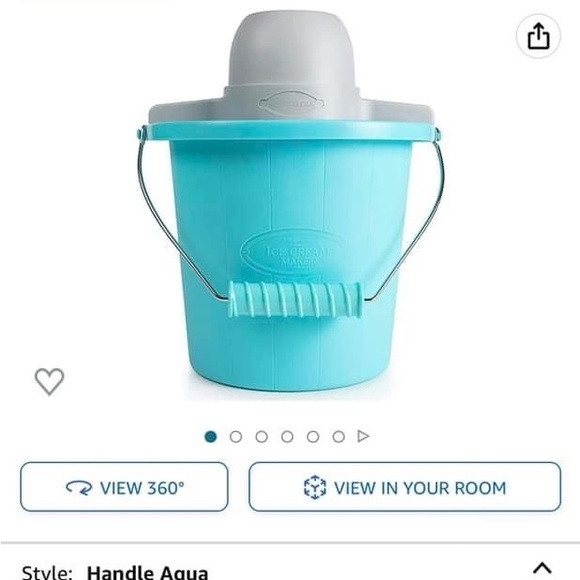This screenshot has height=580, width=580.
Task: Click the Ice Cream Maker embossed logo
Action: coord(294,253)
